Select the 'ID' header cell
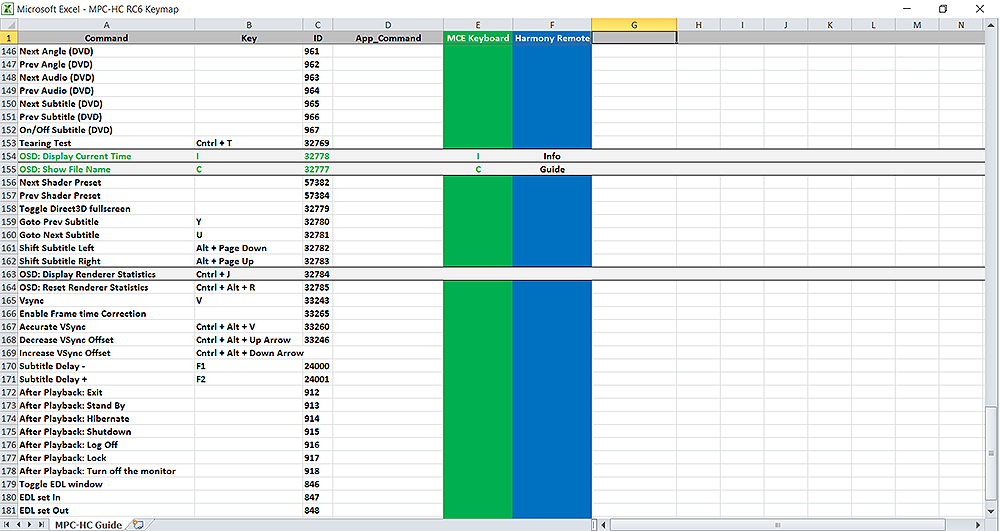The image size is (1000, 531). pyautogui.click(x=318, y=38)
